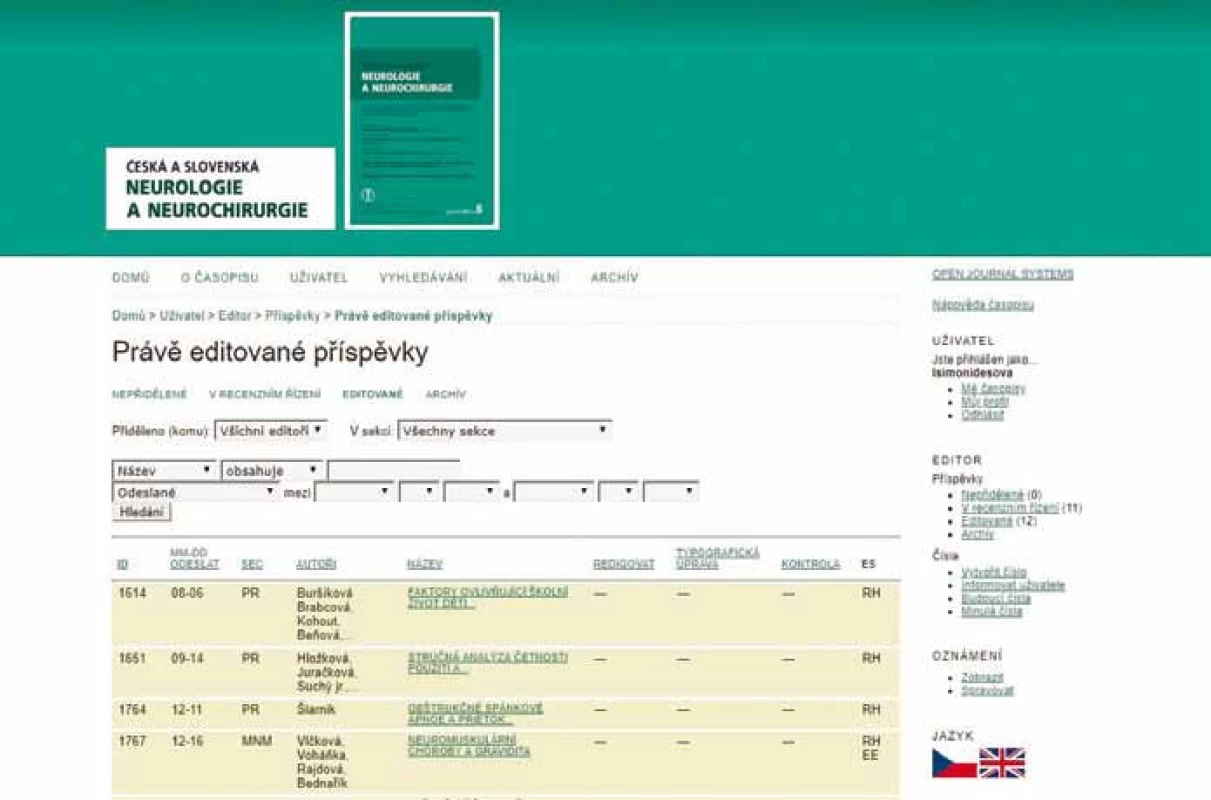This screenshot has height=800, width=1211.
Task: Focus the search text input field
Action: (394, 470)
